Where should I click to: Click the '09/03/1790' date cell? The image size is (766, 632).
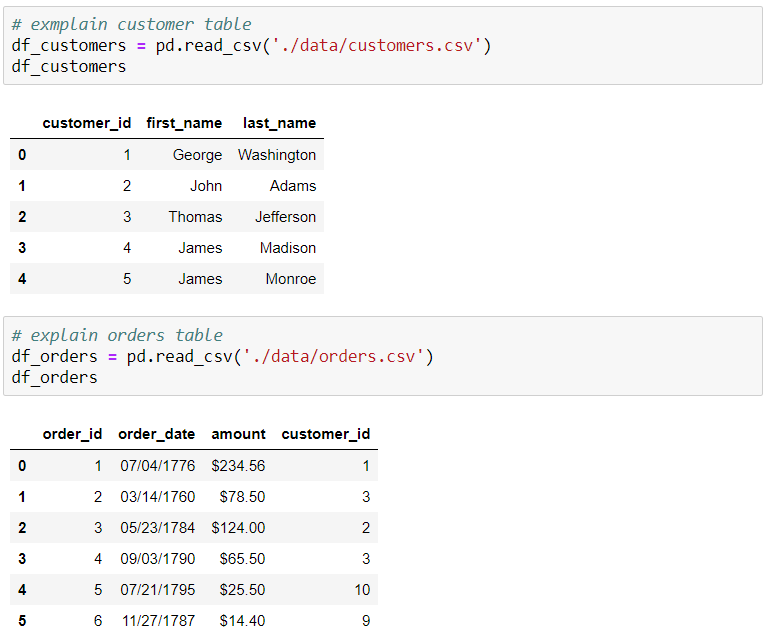point(158,559)
